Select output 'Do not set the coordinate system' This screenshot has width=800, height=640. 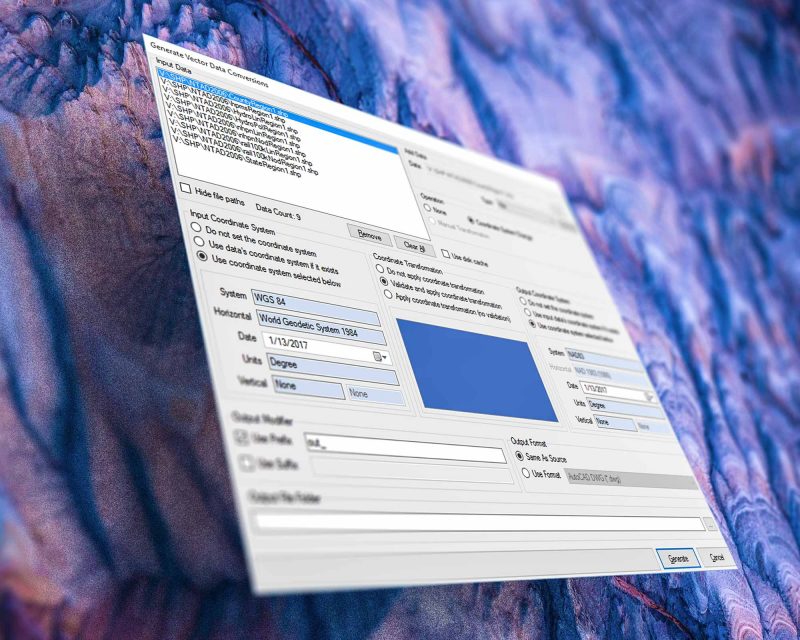523,301
